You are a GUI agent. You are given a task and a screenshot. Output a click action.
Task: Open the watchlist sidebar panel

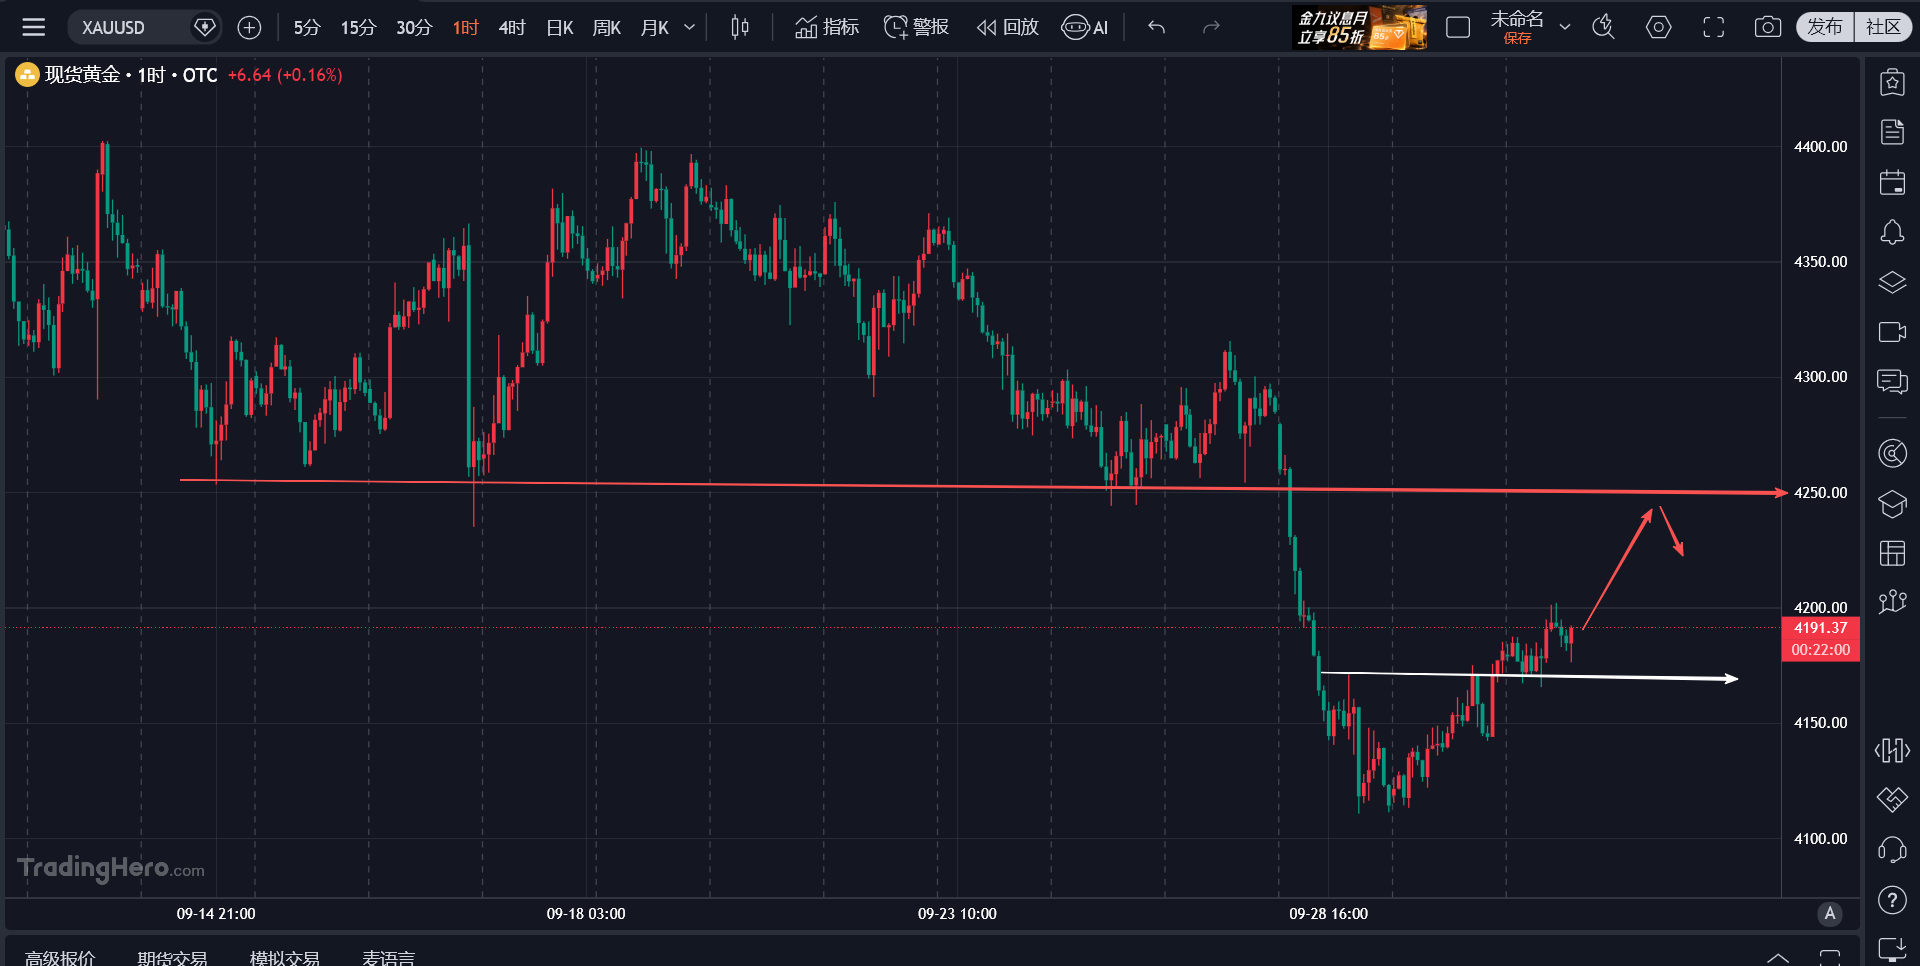[1892, 82]
